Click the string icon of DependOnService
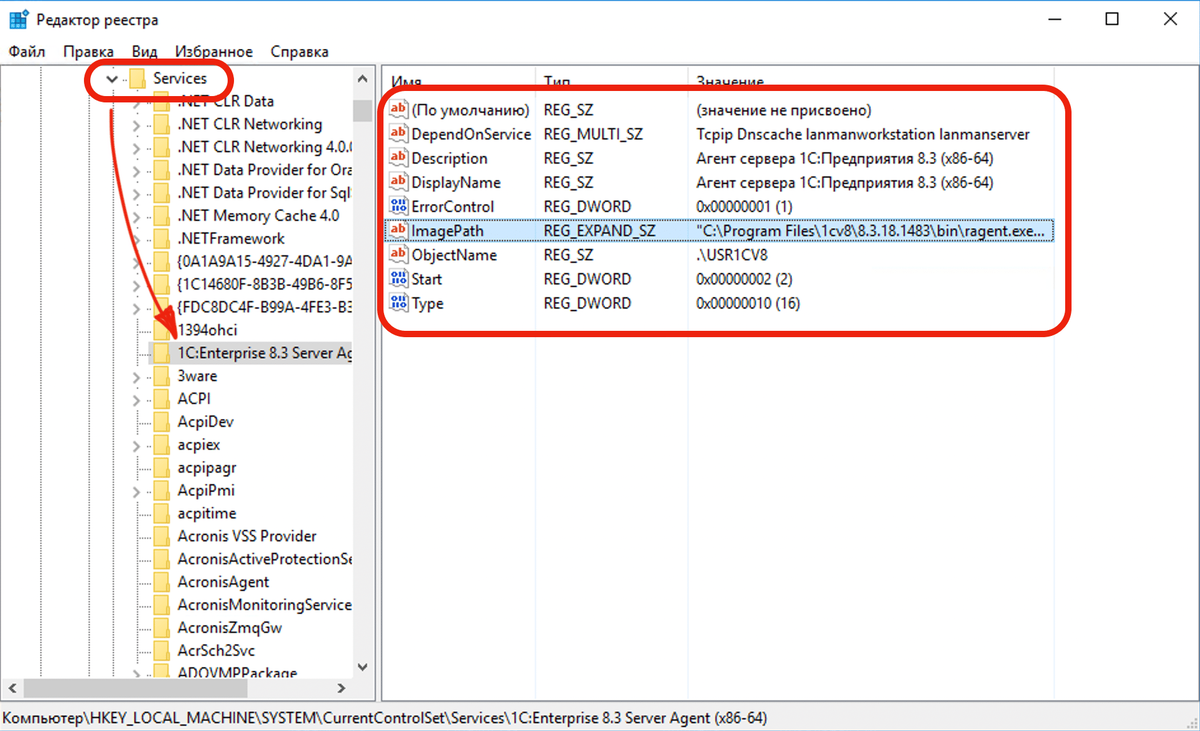This screenshot has height=731, width=1200. tap(399, 134)
